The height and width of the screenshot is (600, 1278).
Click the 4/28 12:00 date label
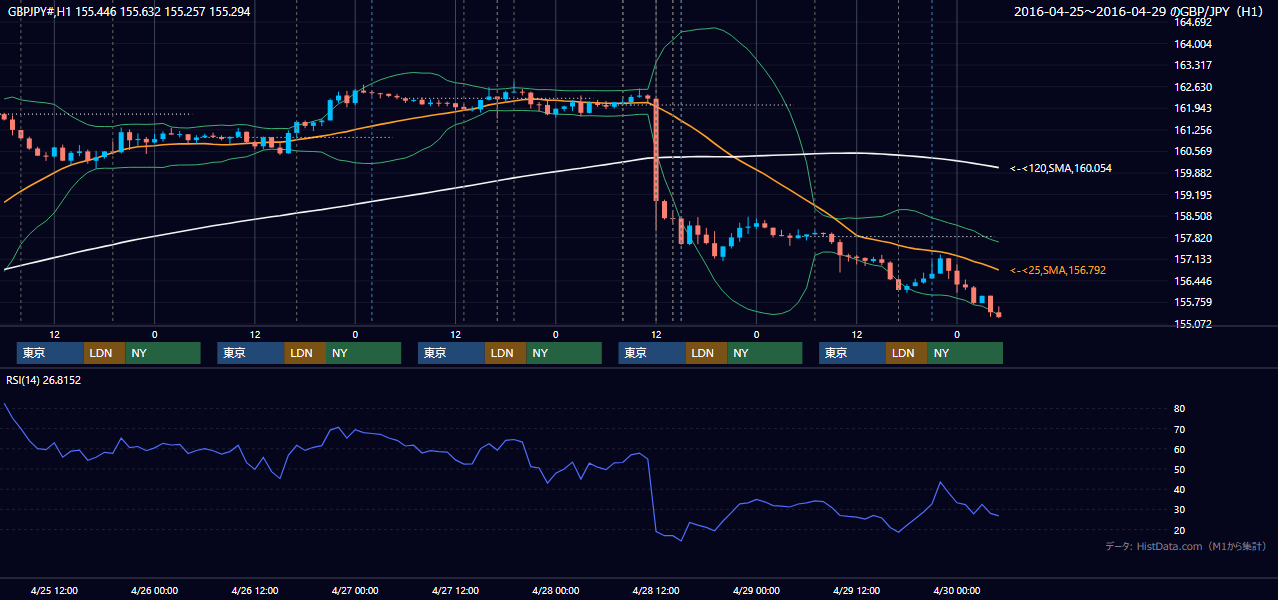point(656,590)
